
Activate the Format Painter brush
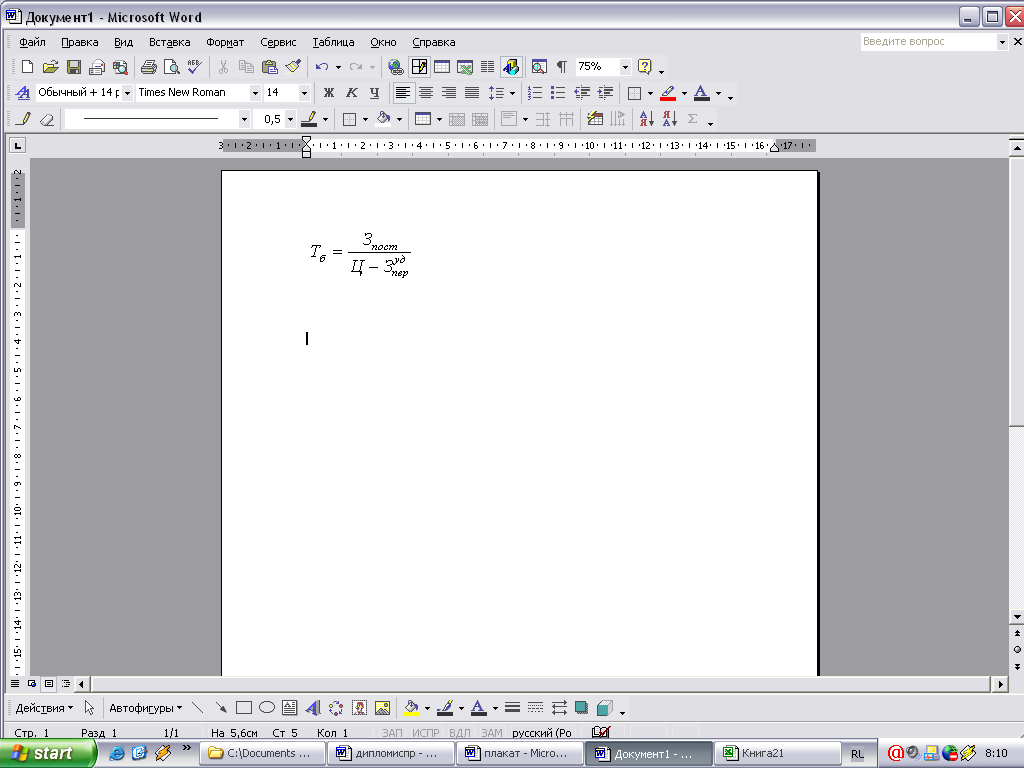pyautogui.click(x=293, y=67)
